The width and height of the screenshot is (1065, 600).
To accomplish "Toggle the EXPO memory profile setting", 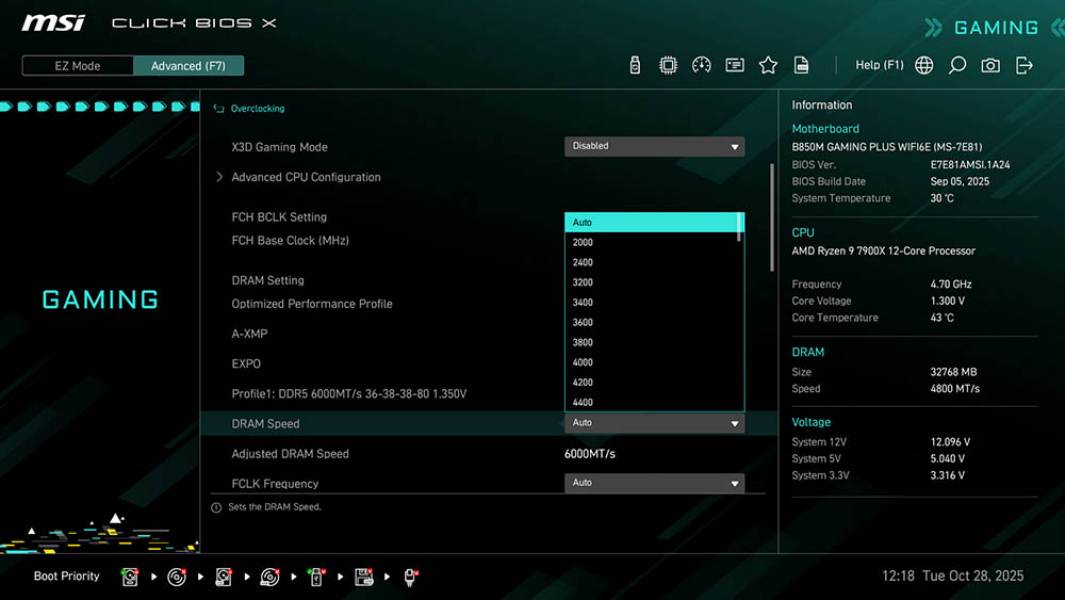I will click(x=248, y=363).
